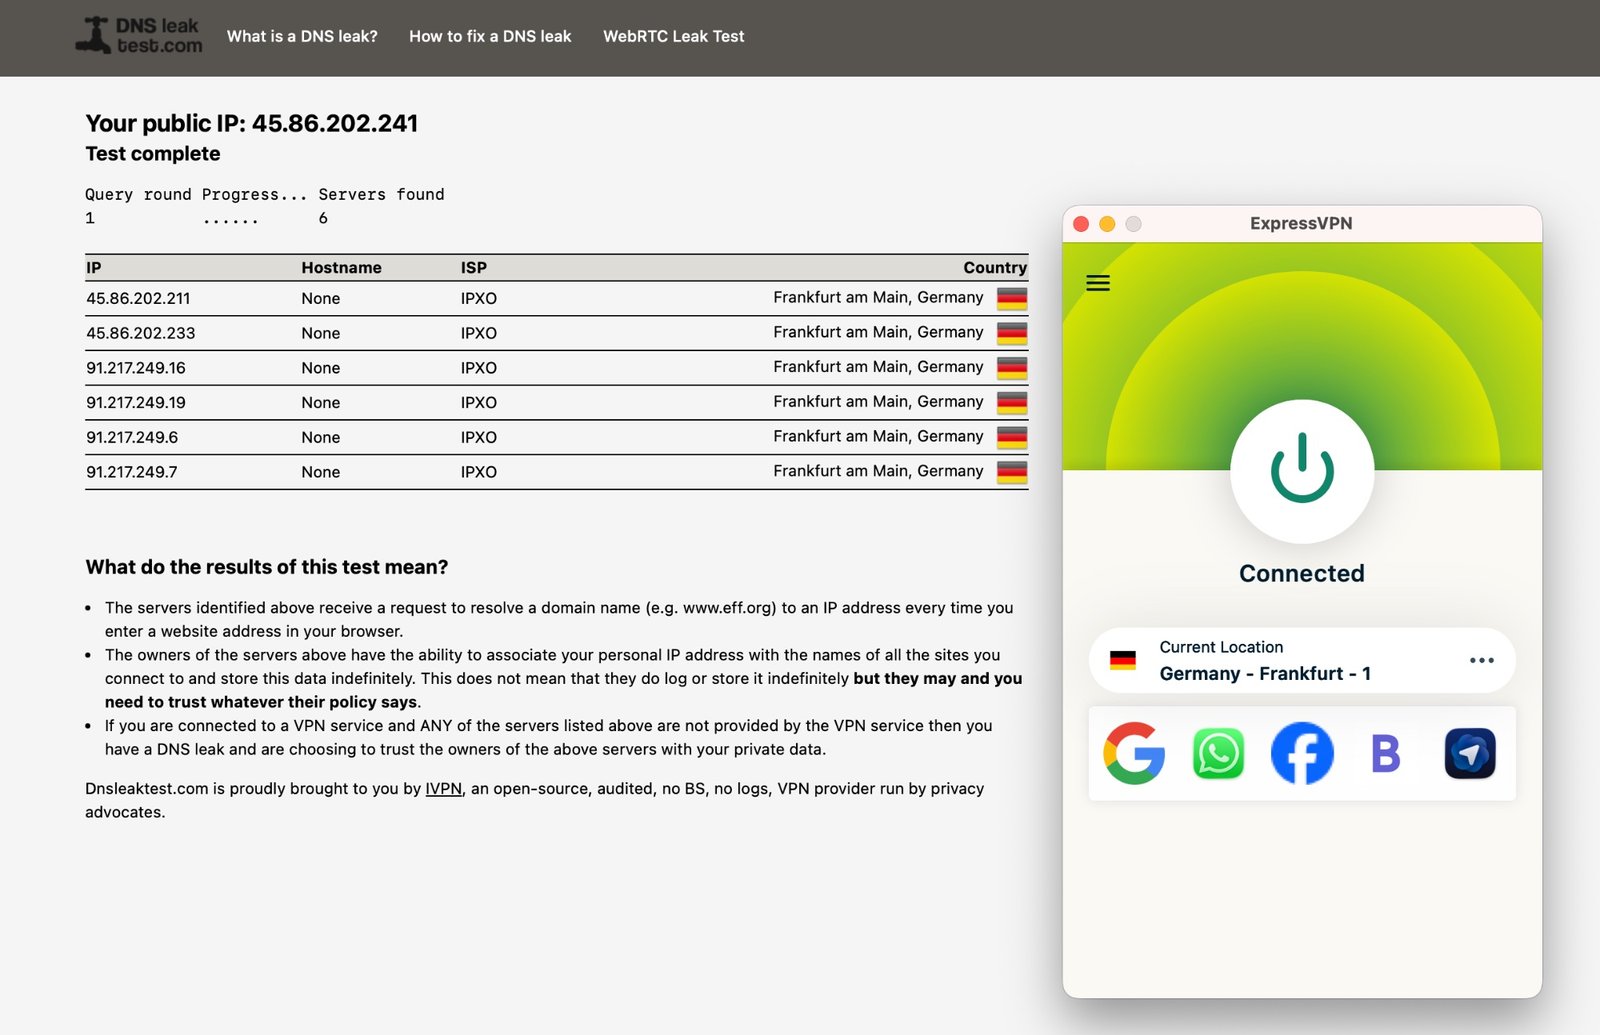Click the Bing shortcut icon
Image resolution: width=1600 pixels, height=1035 pixels.
[1385, 753]
